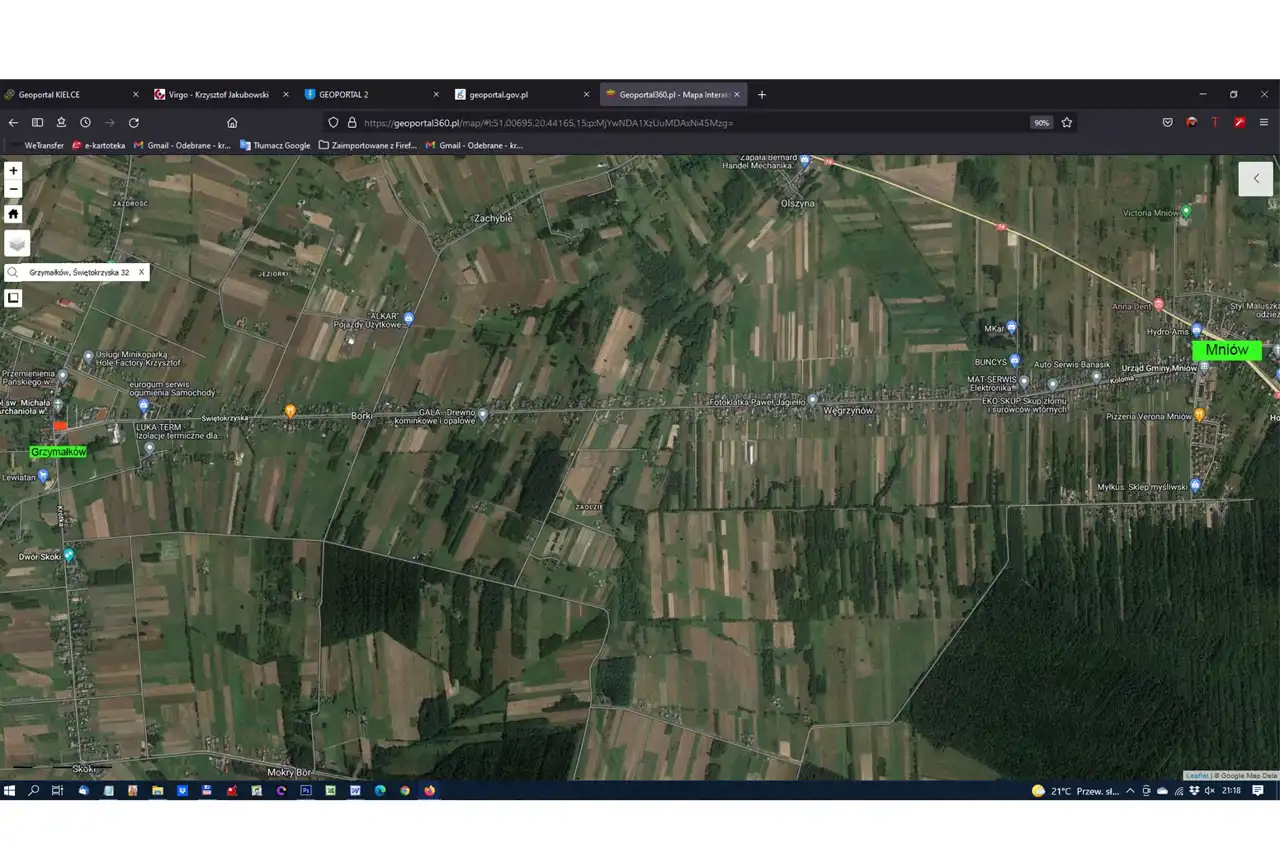Image resolution: width=1280 pixels, height=853 pixels.
Task: Expand the right side panel chevron
Action: point(1256,179)
